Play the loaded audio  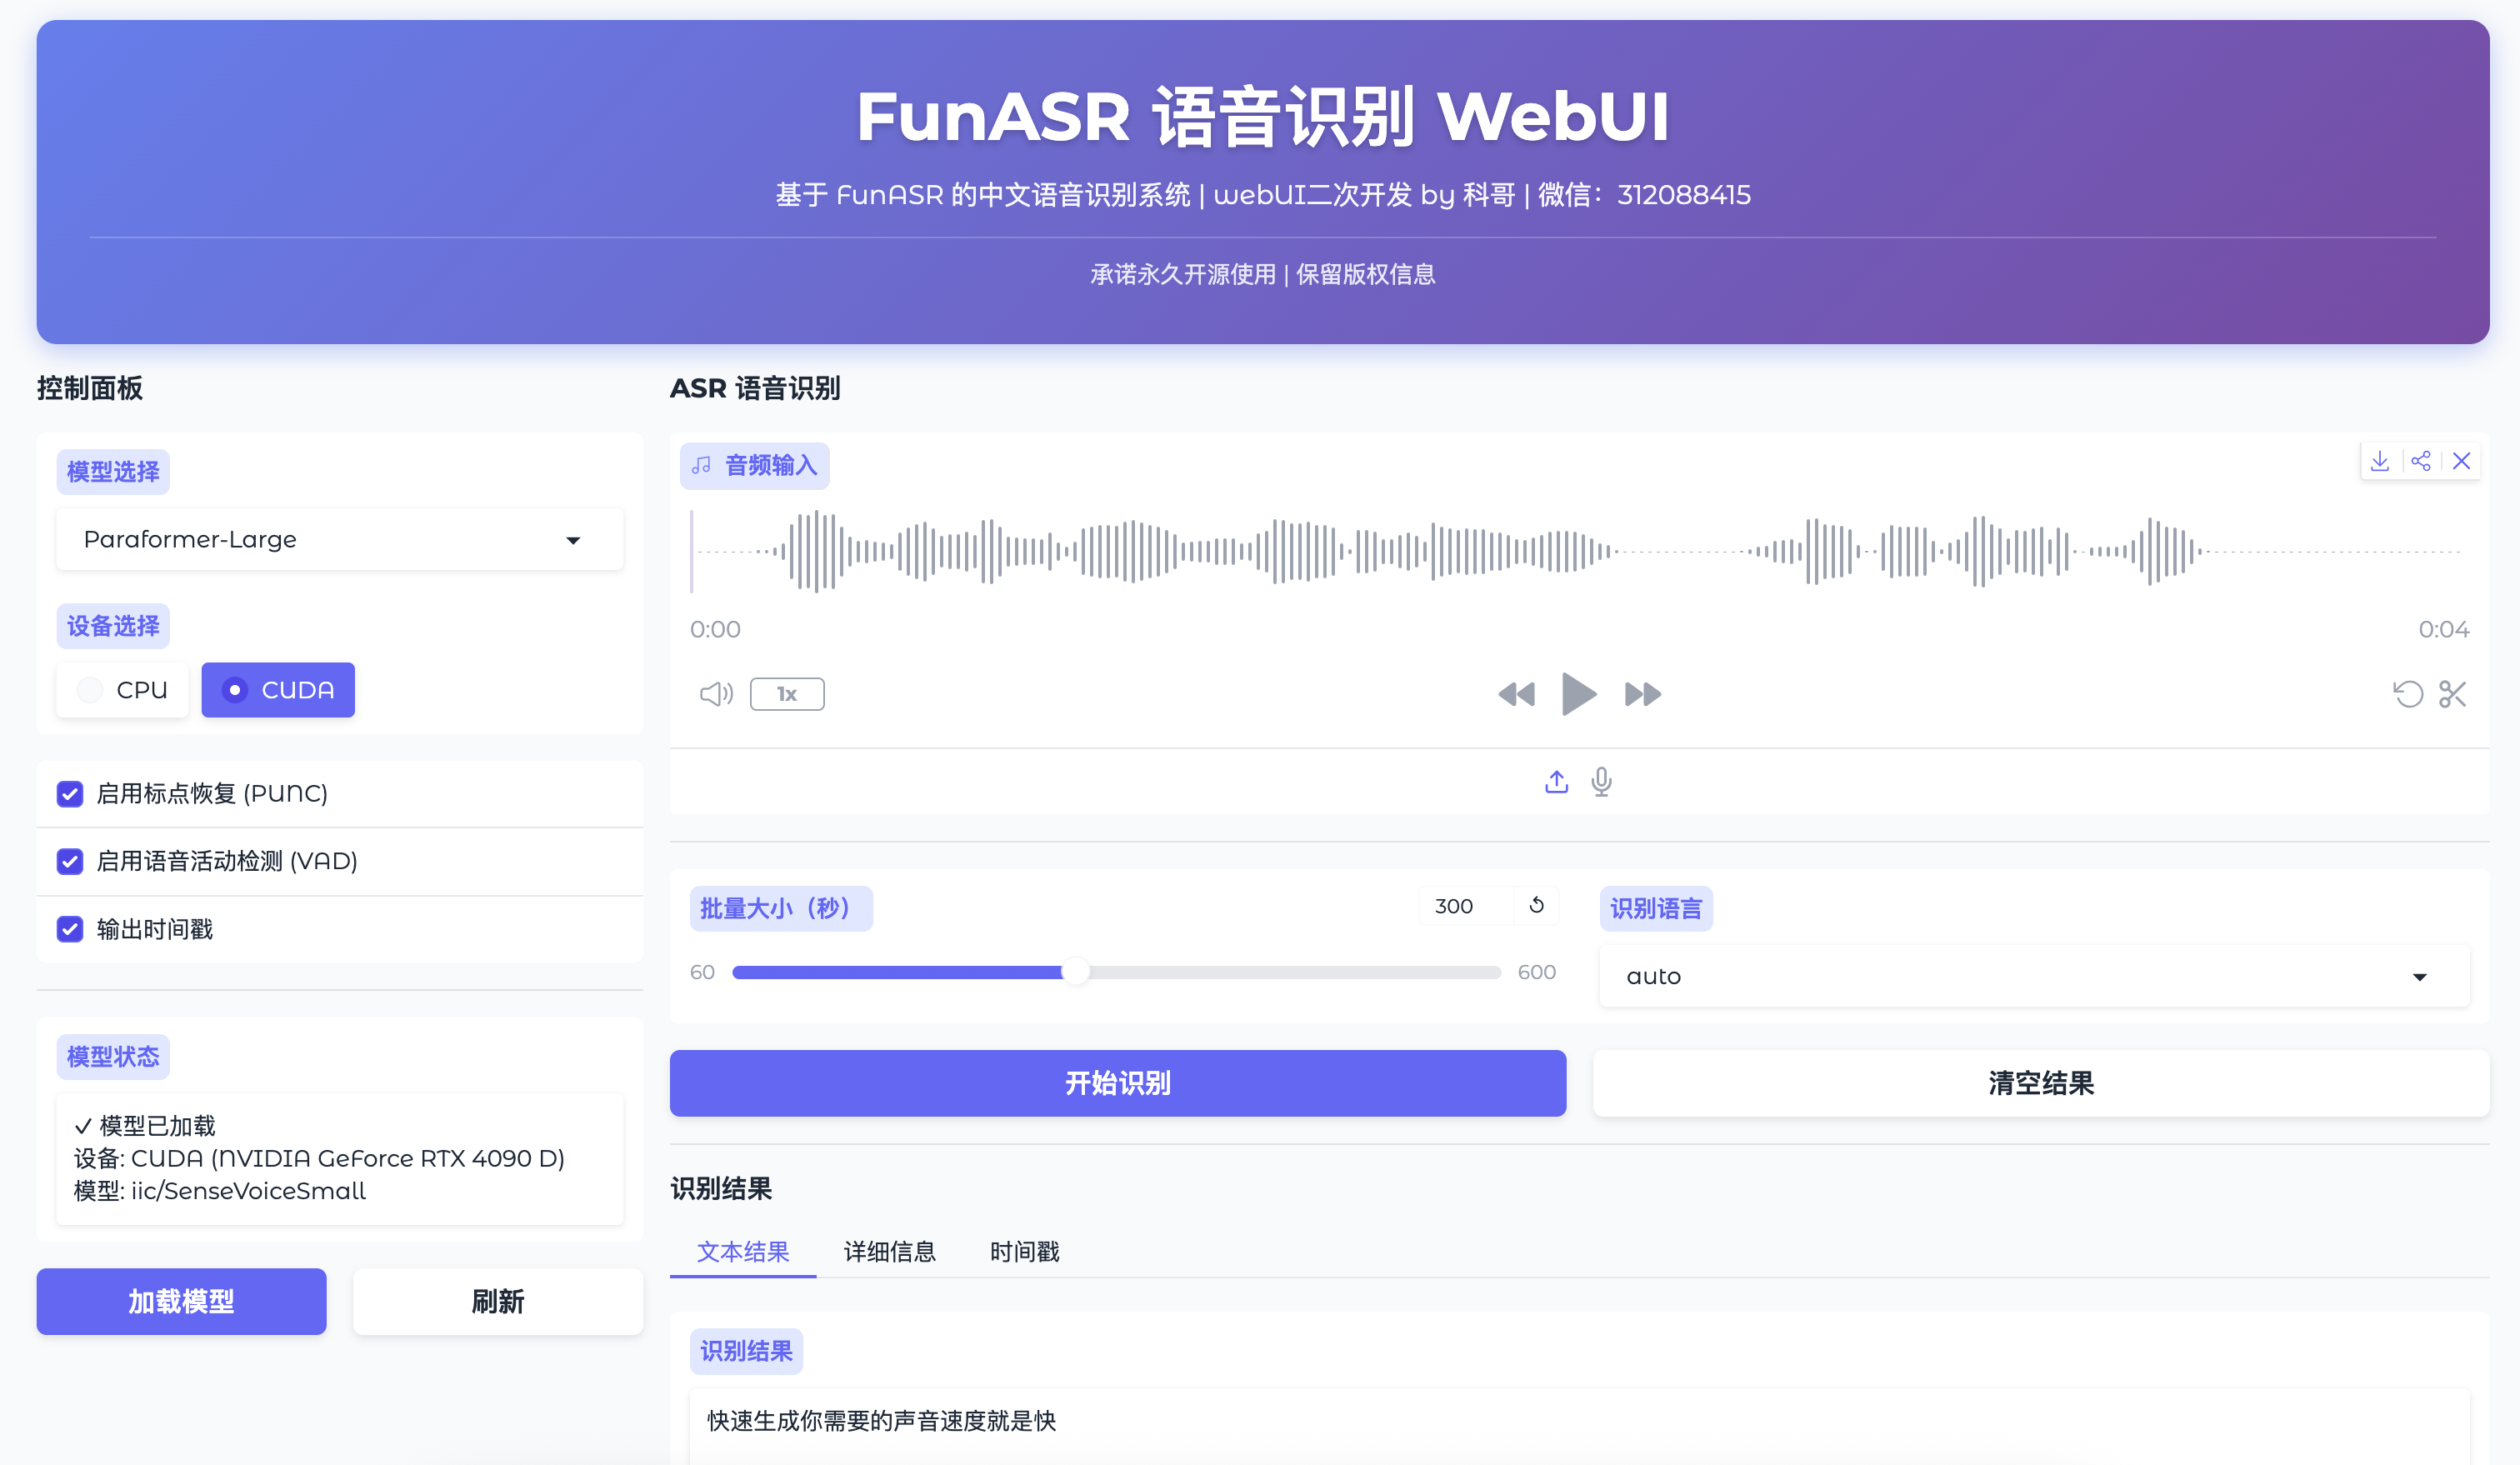click(x=1578, y=693)
